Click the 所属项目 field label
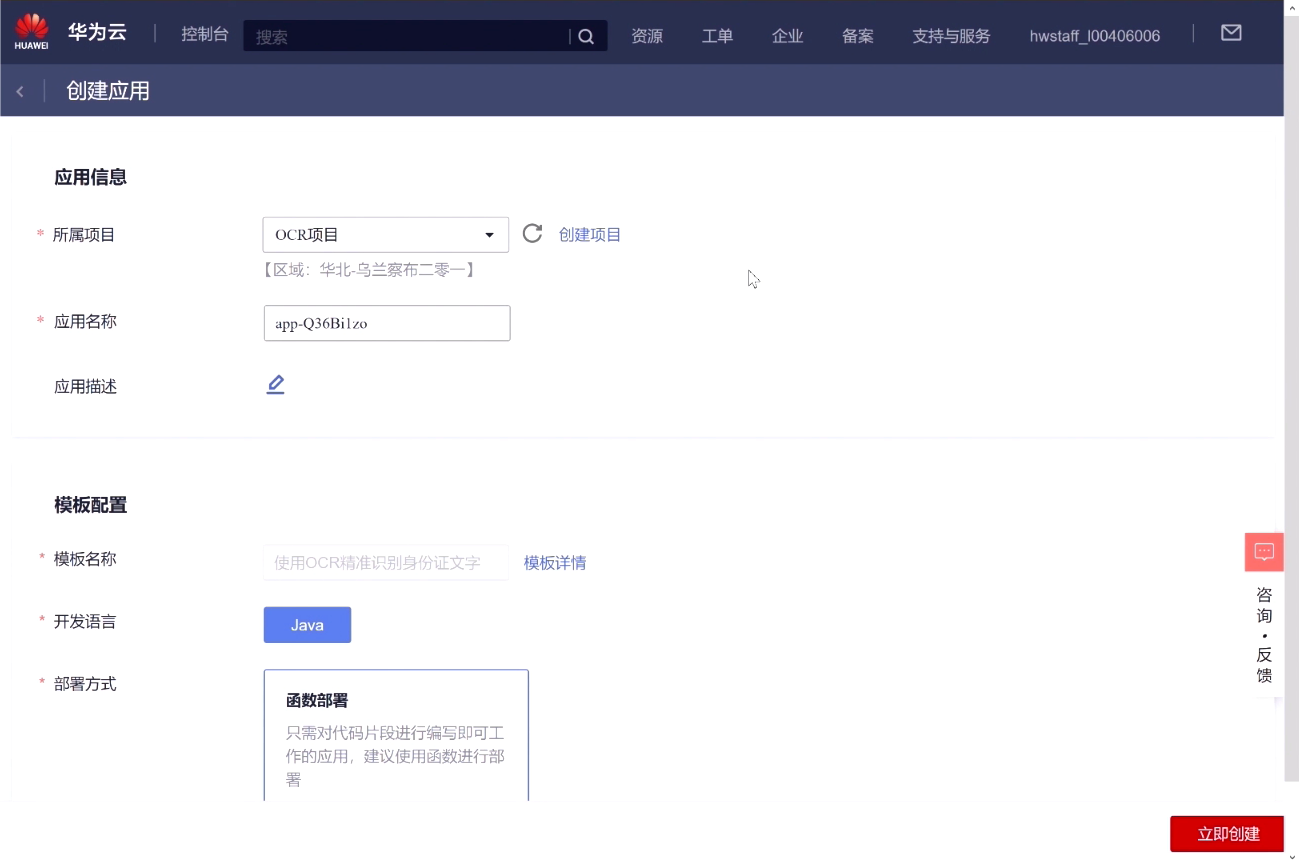Screen dimensions: 1299x861 (x=84, y=235)
